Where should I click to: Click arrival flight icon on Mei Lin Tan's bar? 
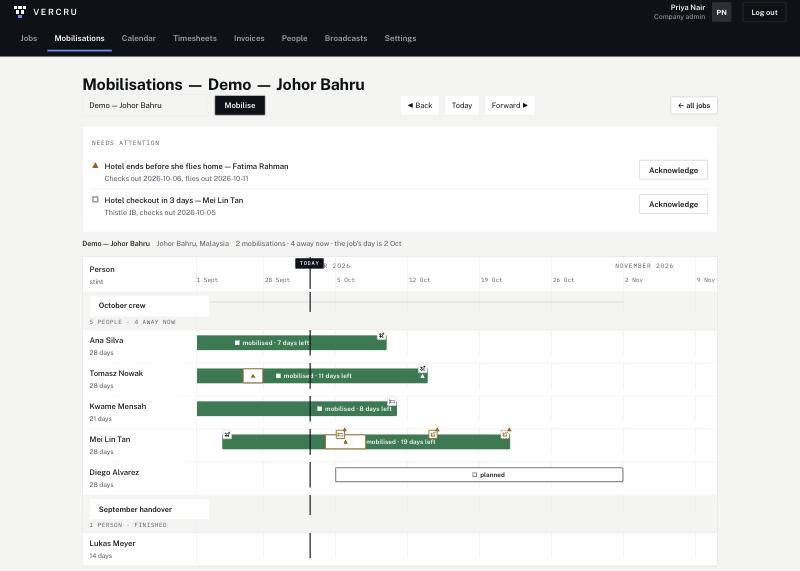tap(227, 435)
